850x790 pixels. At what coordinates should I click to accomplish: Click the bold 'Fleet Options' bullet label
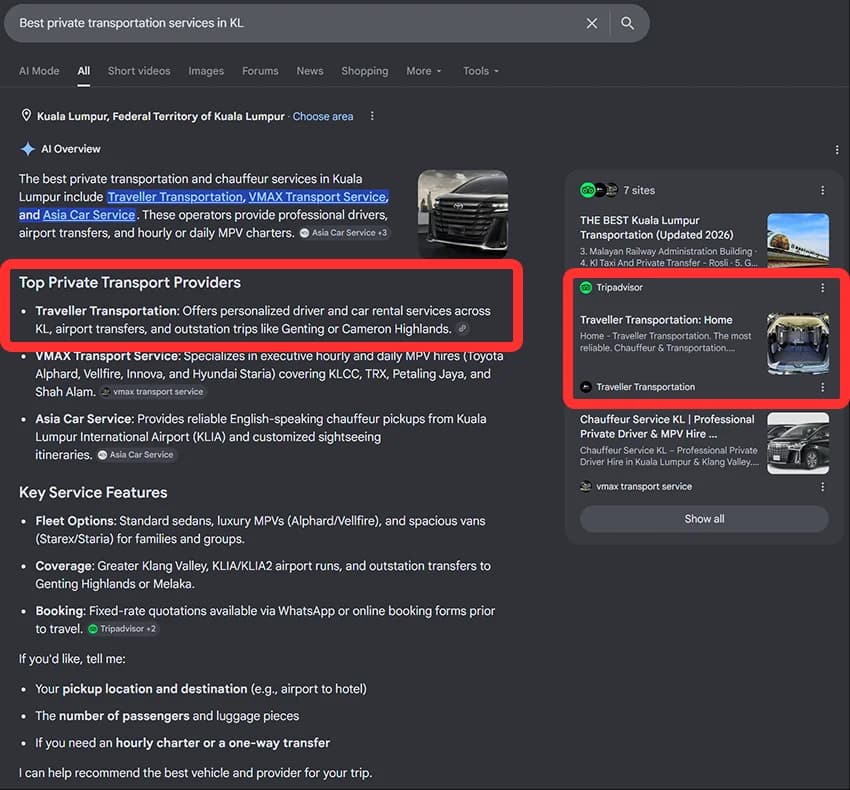click(x=76, y=521)
